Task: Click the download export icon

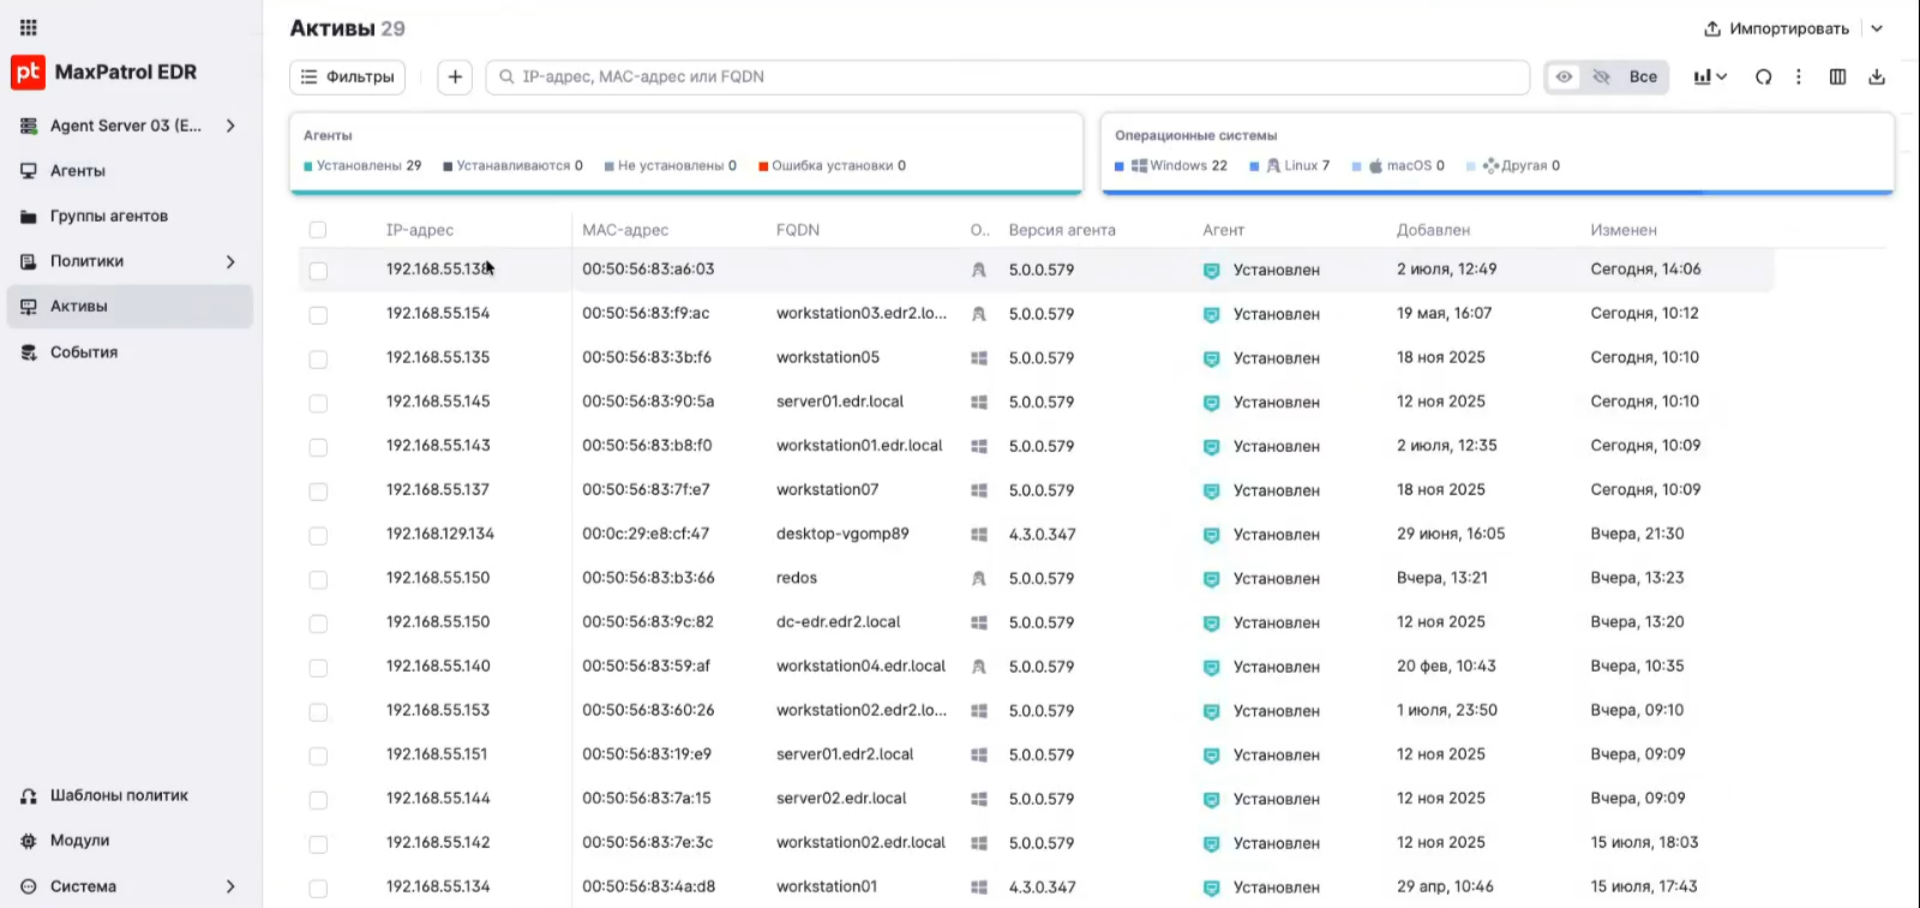Action: click(1877, 77)
